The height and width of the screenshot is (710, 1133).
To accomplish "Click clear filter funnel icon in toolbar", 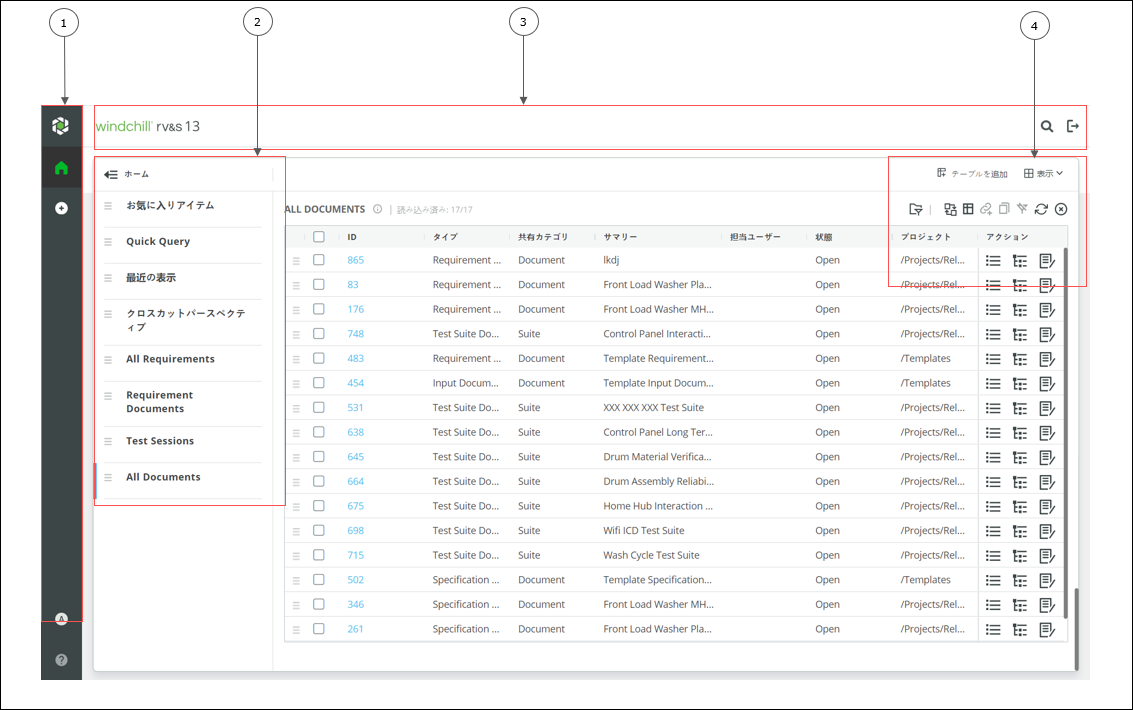I will (1022, 209).
